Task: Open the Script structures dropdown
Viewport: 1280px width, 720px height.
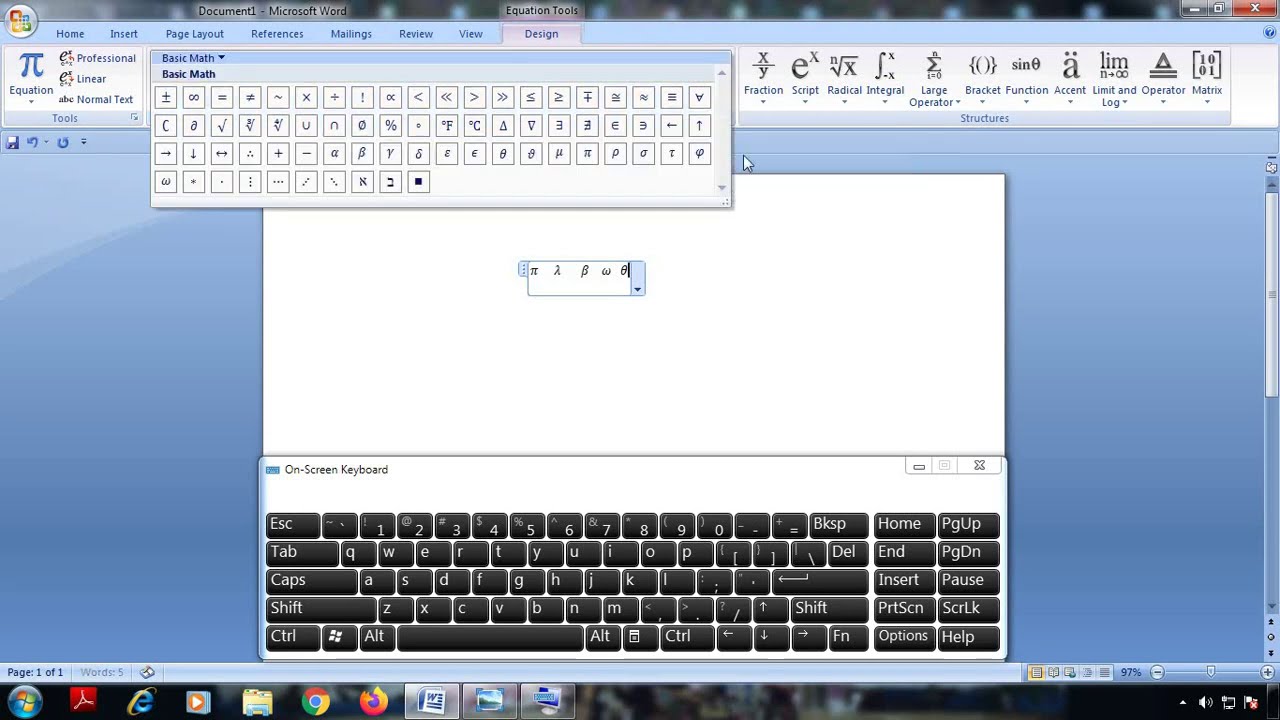Action: pos(805,78)
